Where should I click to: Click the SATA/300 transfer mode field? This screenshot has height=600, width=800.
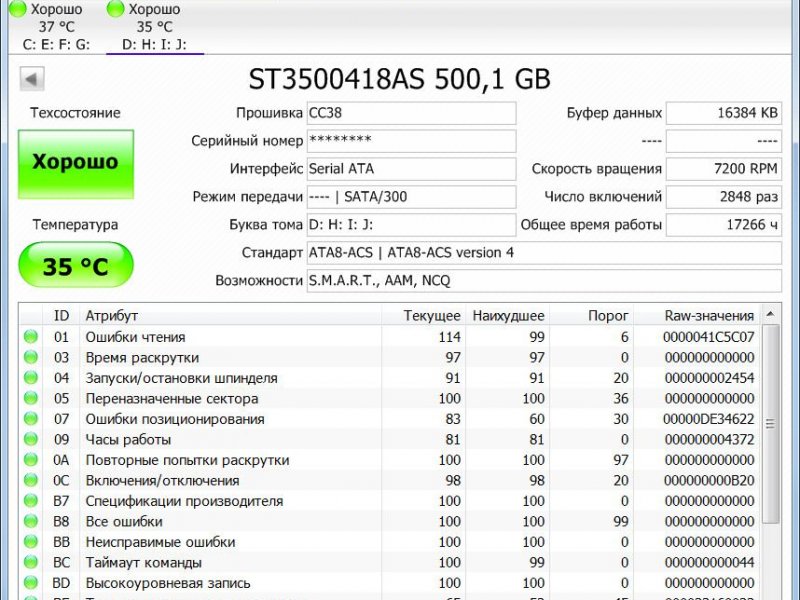(x=411, y=197)
